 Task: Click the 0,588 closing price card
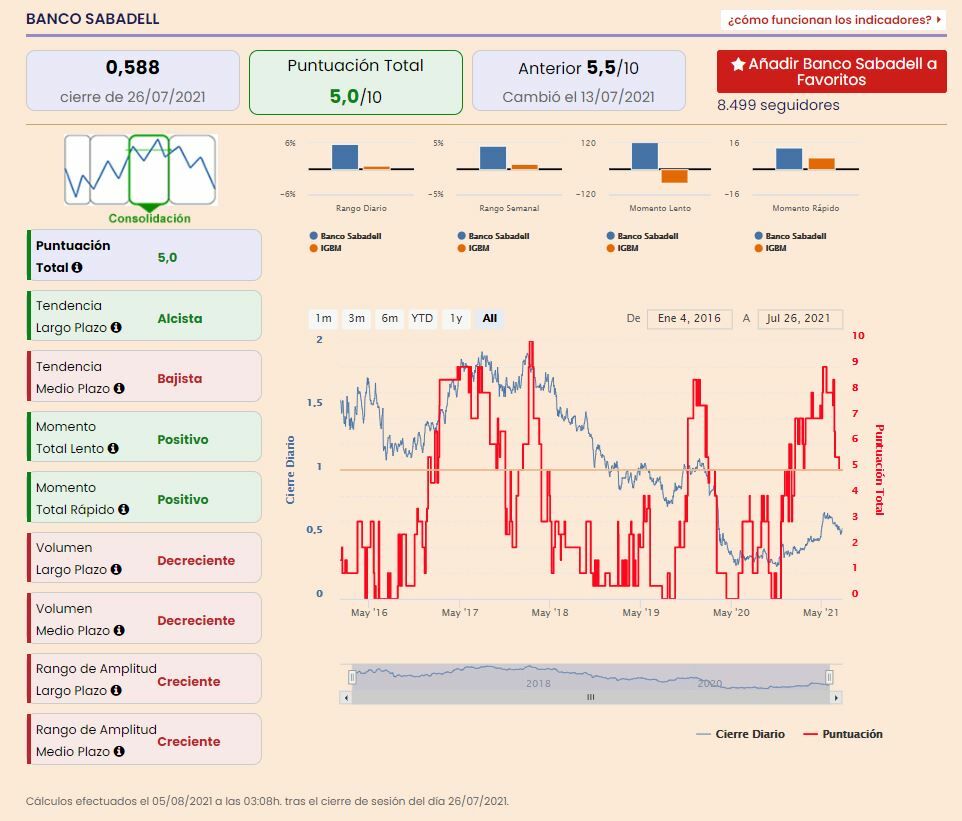pos(133,80)
